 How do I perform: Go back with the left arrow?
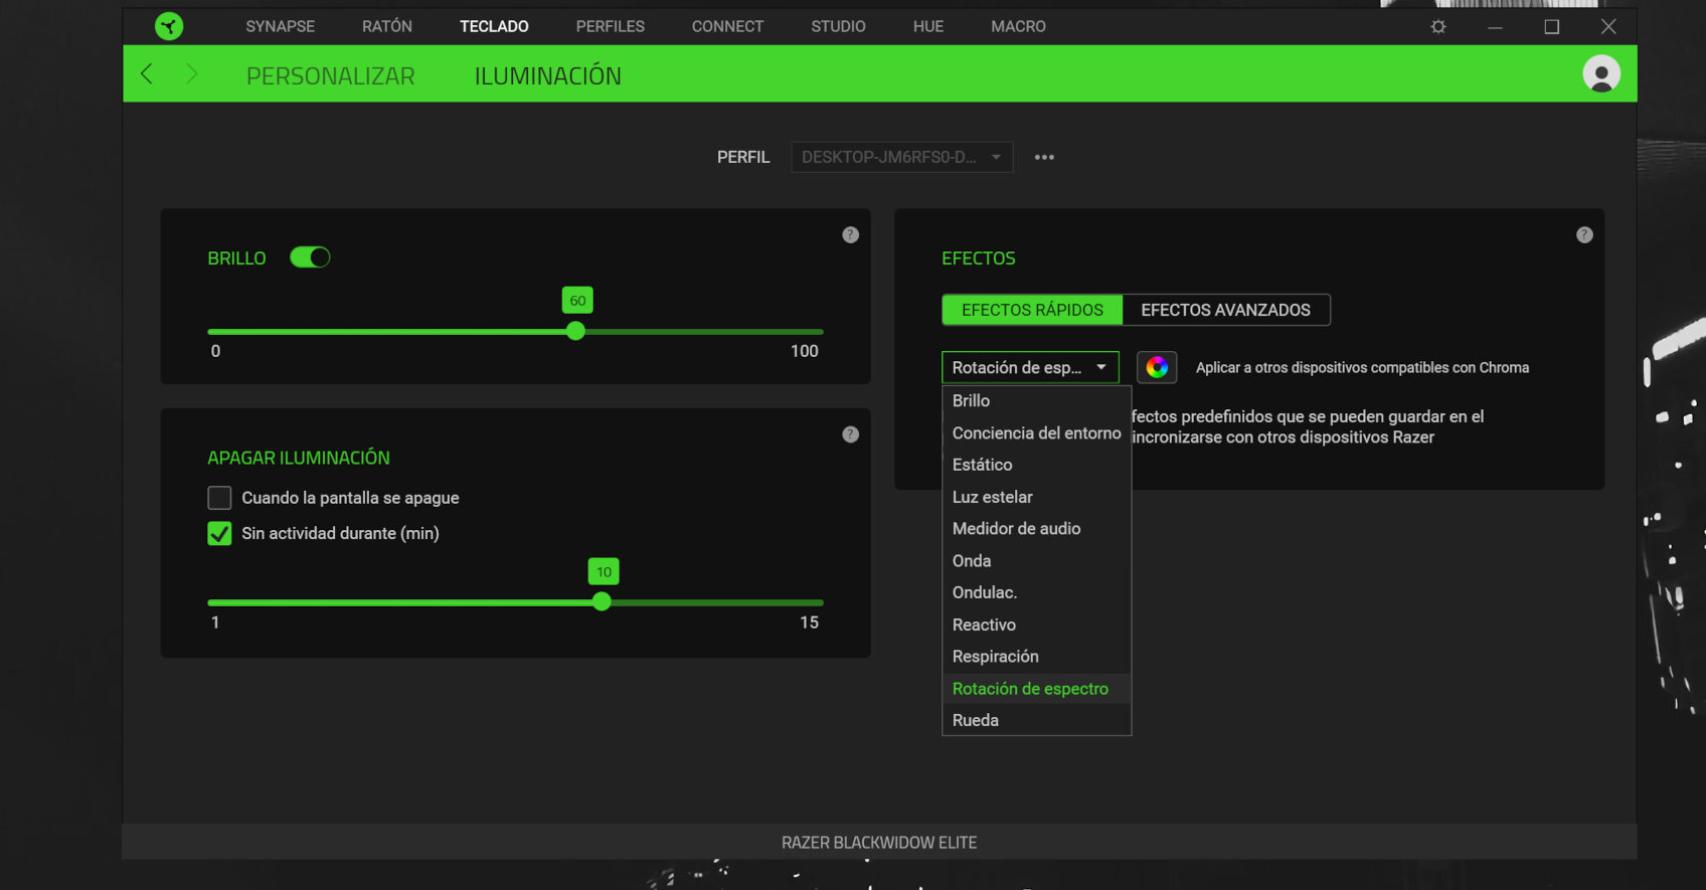[x=147, y=74]
